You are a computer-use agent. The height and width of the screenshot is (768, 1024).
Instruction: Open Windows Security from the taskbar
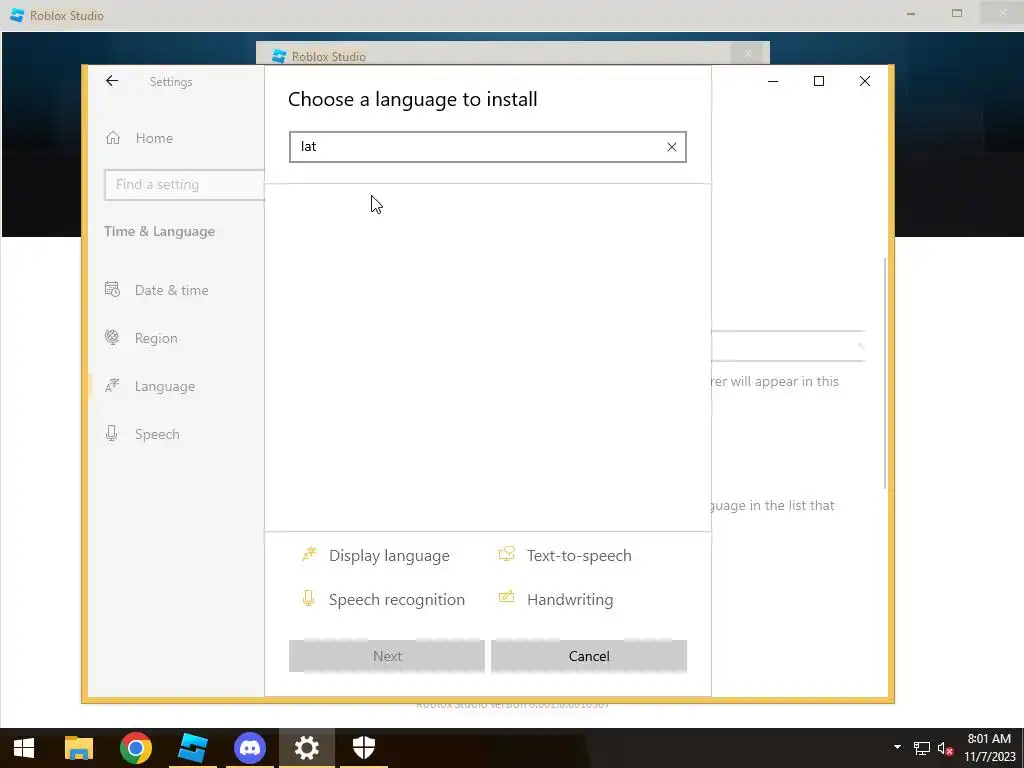click(x=364, y=748)
